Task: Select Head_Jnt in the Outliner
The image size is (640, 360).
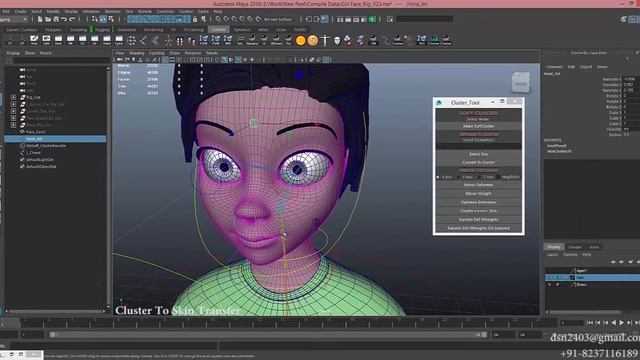Action: (x=56, y=139)
